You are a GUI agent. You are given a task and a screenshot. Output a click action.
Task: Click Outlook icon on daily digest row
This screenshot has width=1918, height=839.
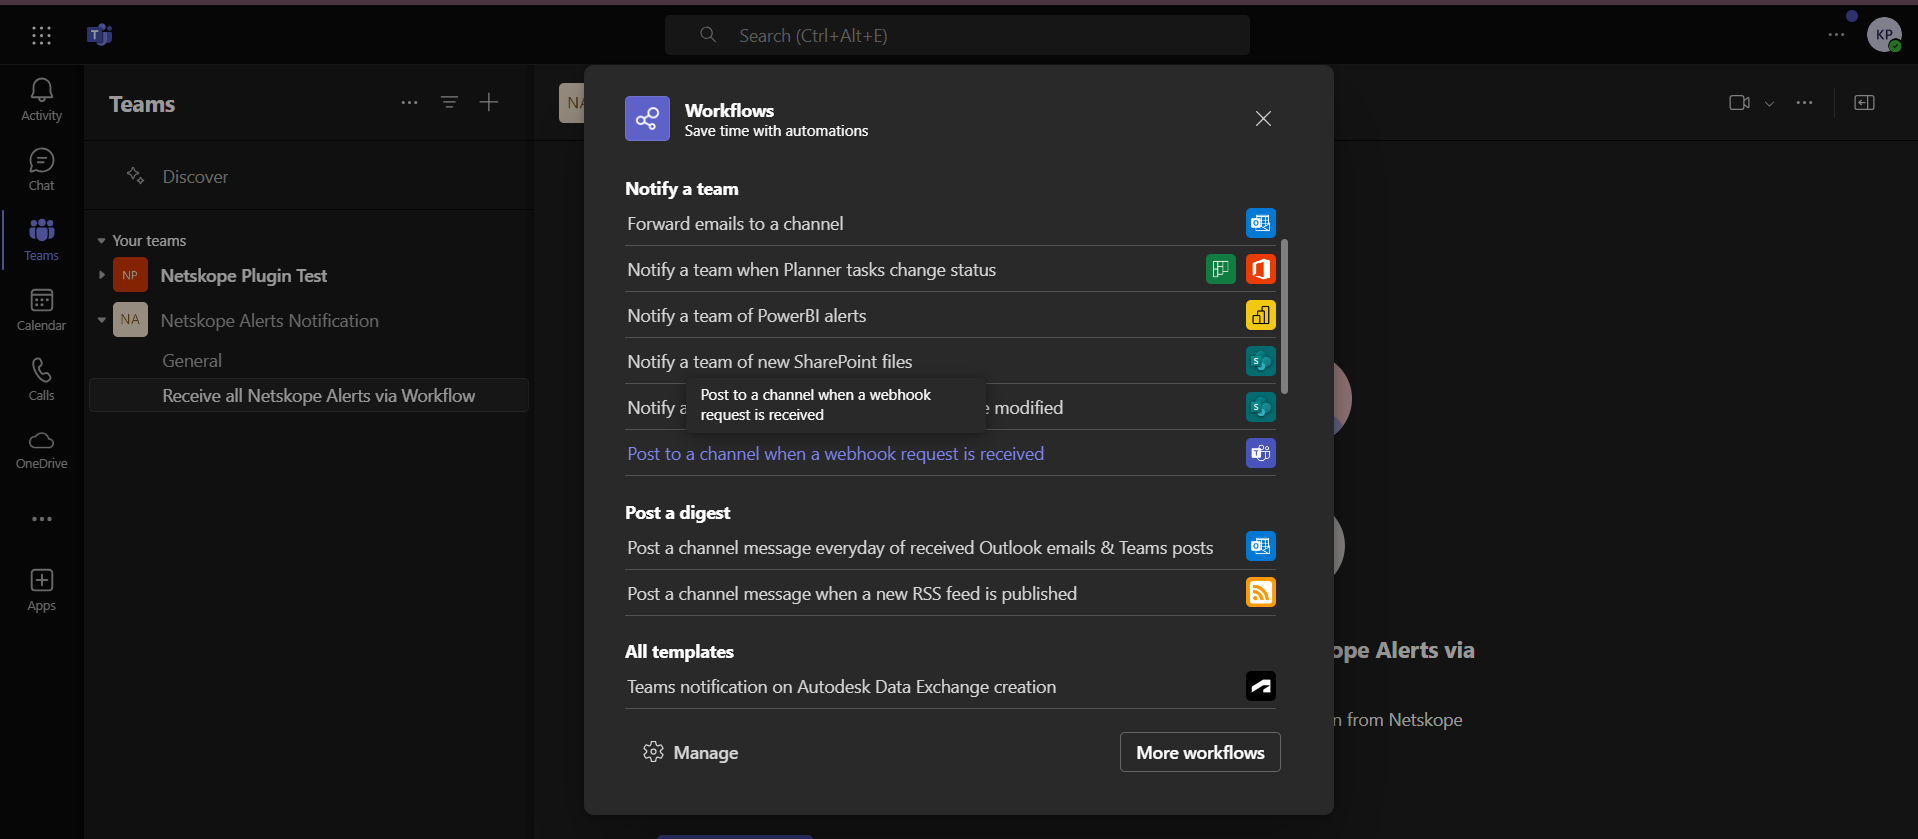[x=1260, y=546]
